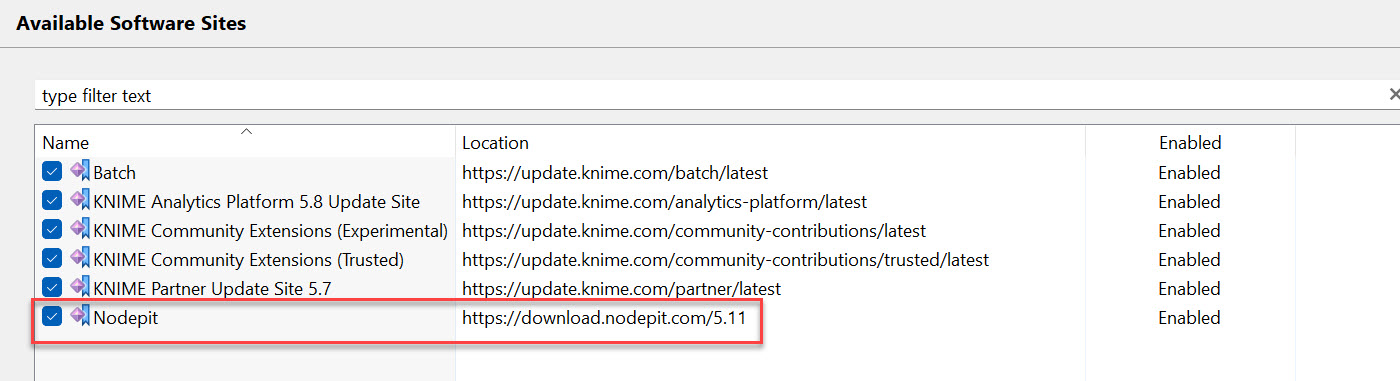Toggle KNIME Analytics Platform 5.8 checkbox
Viewport: 1400px width, 381px height.
pyautogui.click(x=52, y=201)
